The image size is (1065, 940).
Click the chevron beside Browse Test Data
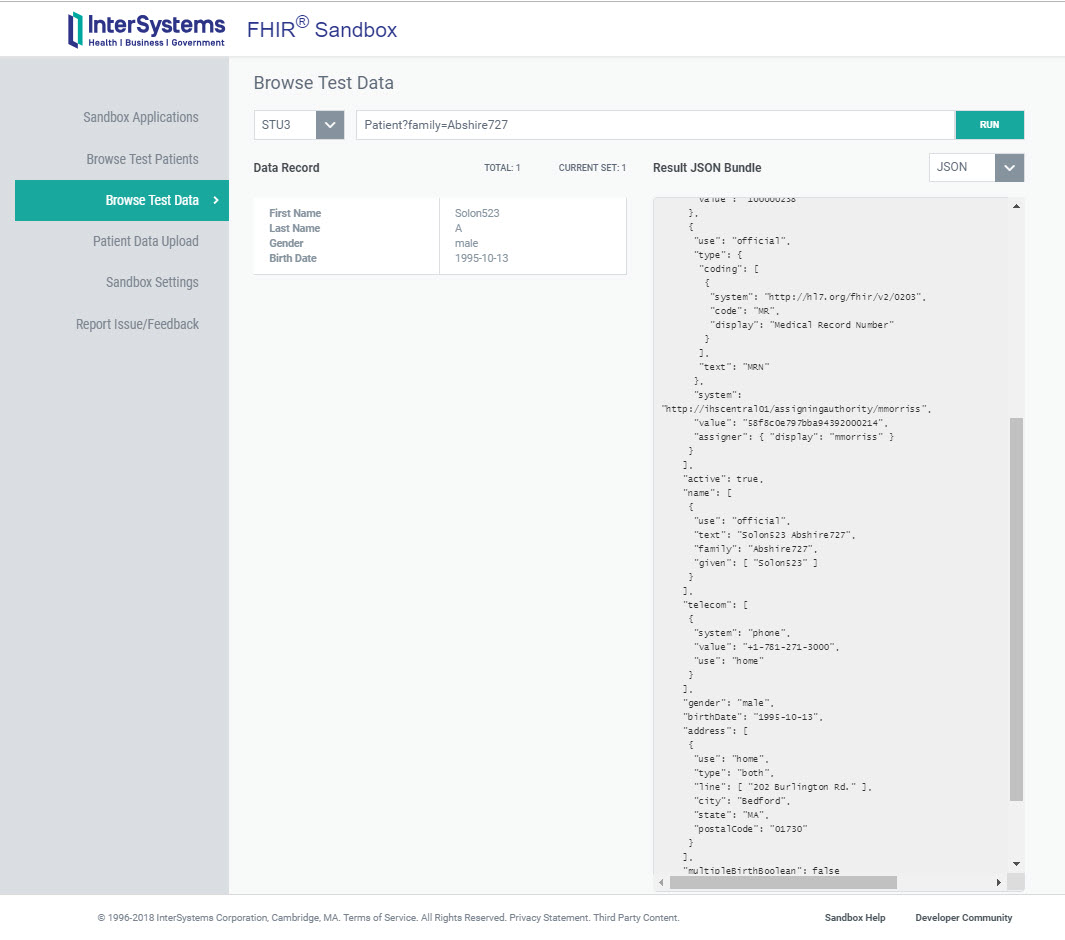[x=216, y=200]
